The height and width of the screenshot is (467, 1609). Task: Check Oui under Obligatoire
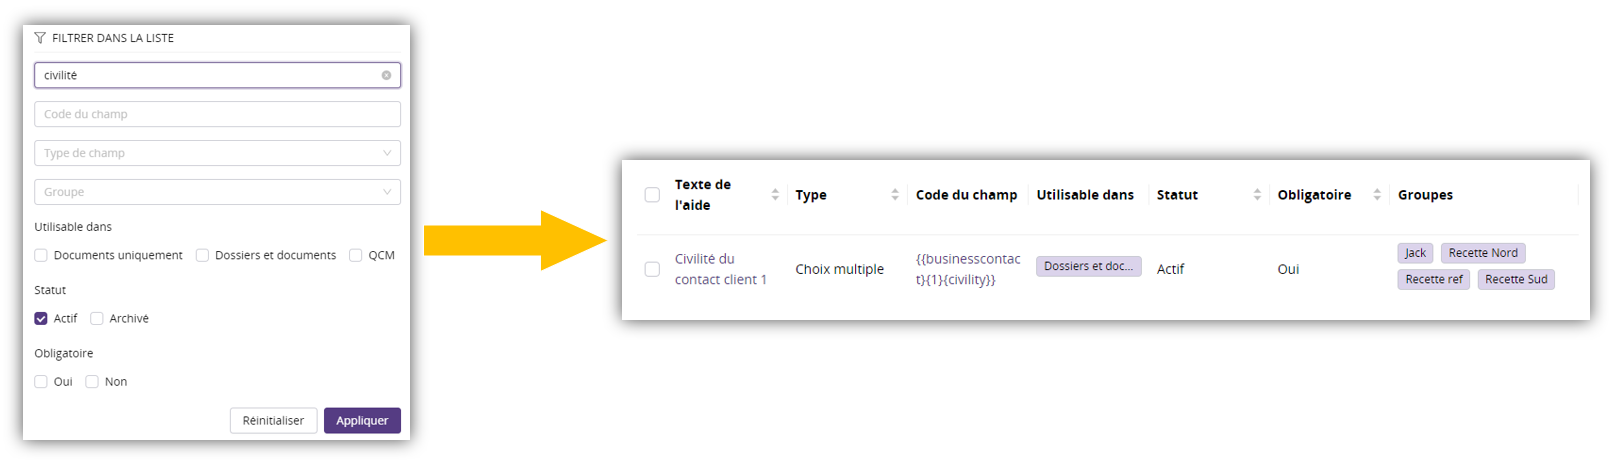(x=41, y=382)
